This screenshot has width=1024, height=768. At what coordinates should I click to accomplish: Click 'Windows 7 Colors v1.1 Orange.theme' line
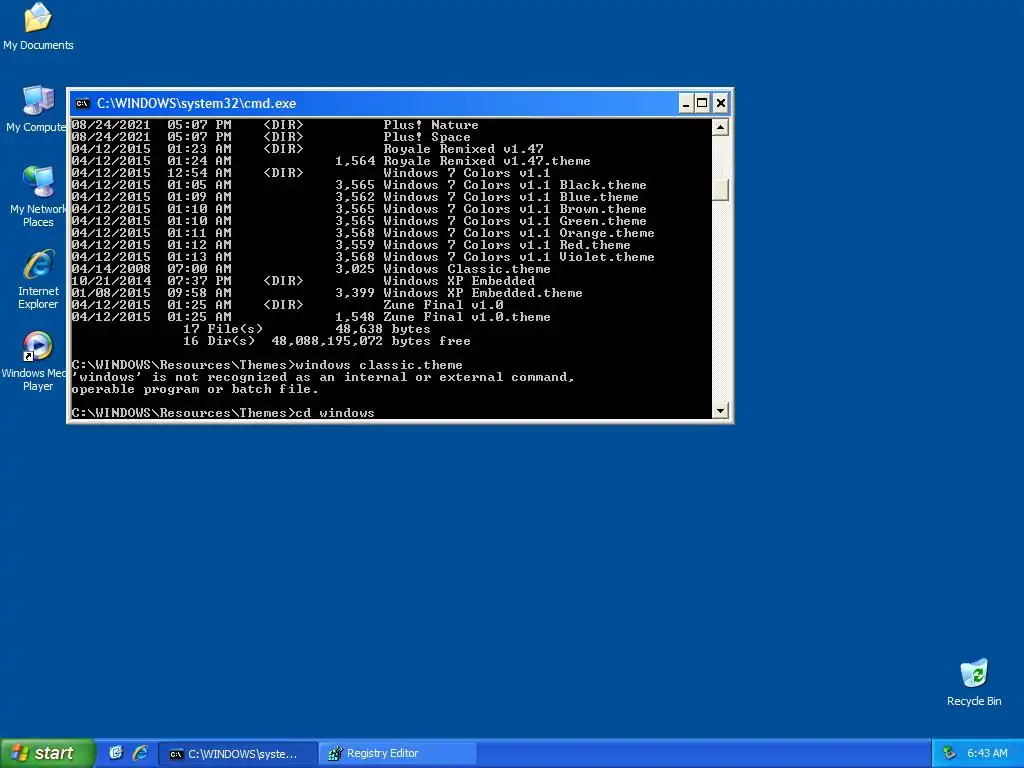pyautogui.click(x=363, y=233)
